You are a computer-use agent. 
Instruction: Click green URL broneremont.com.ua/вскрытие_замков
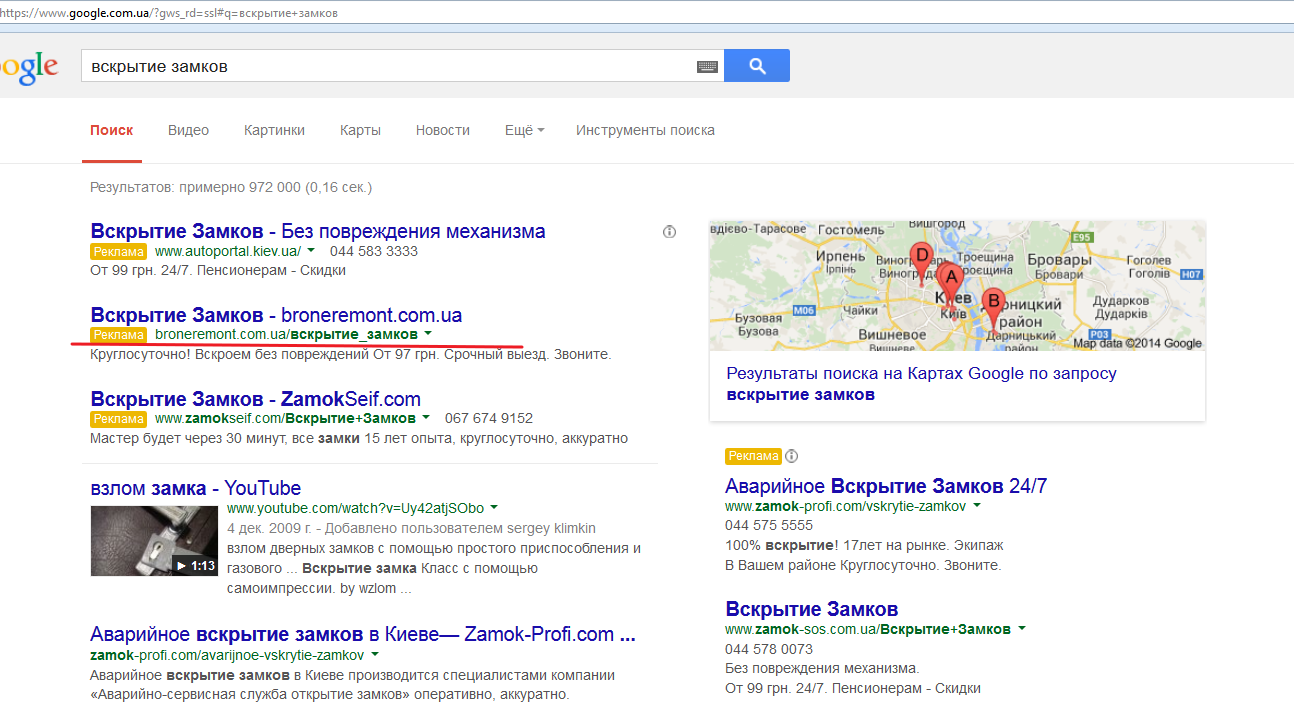(286, 333)
